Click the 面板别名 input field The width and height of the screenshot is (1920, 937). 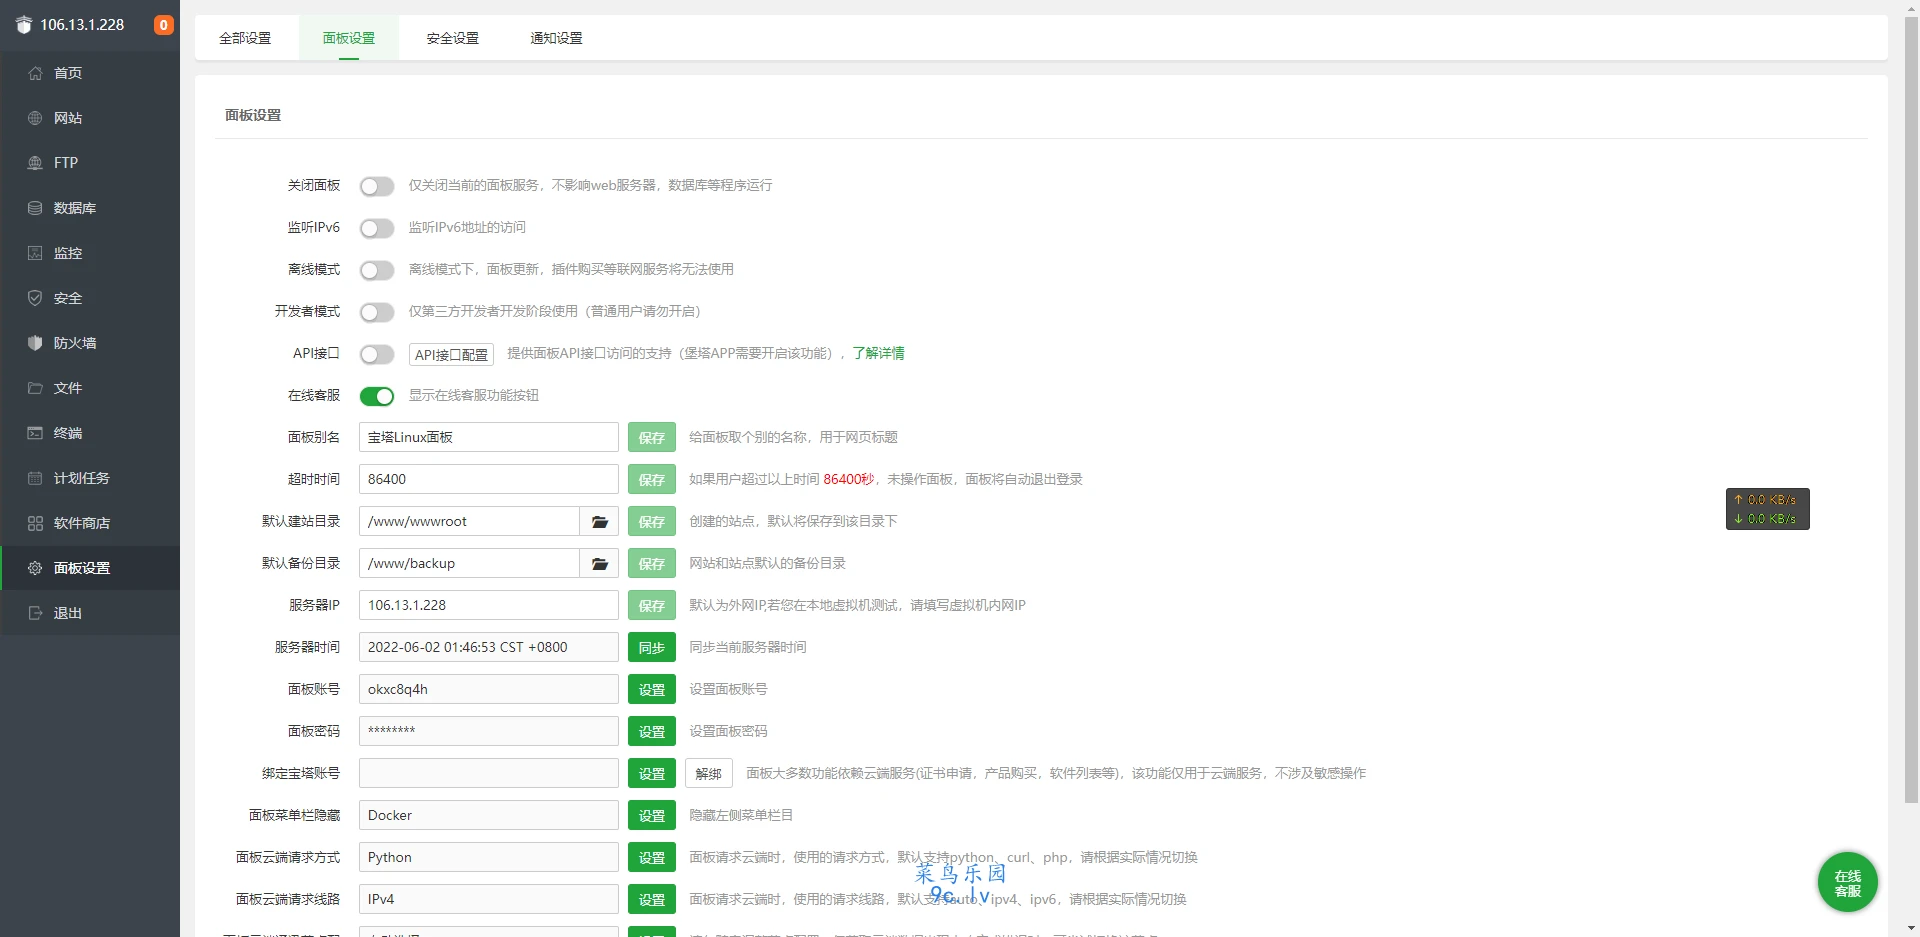[489, 437]
